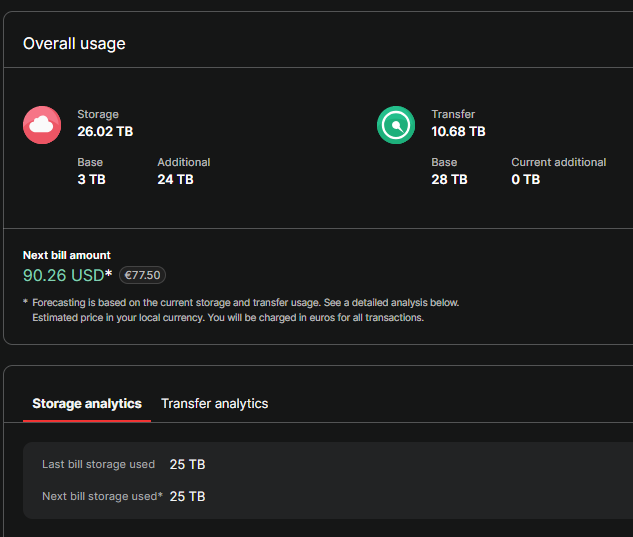
Task: Click the 24 TB additional storage value
Action: (x=175, y=179)
